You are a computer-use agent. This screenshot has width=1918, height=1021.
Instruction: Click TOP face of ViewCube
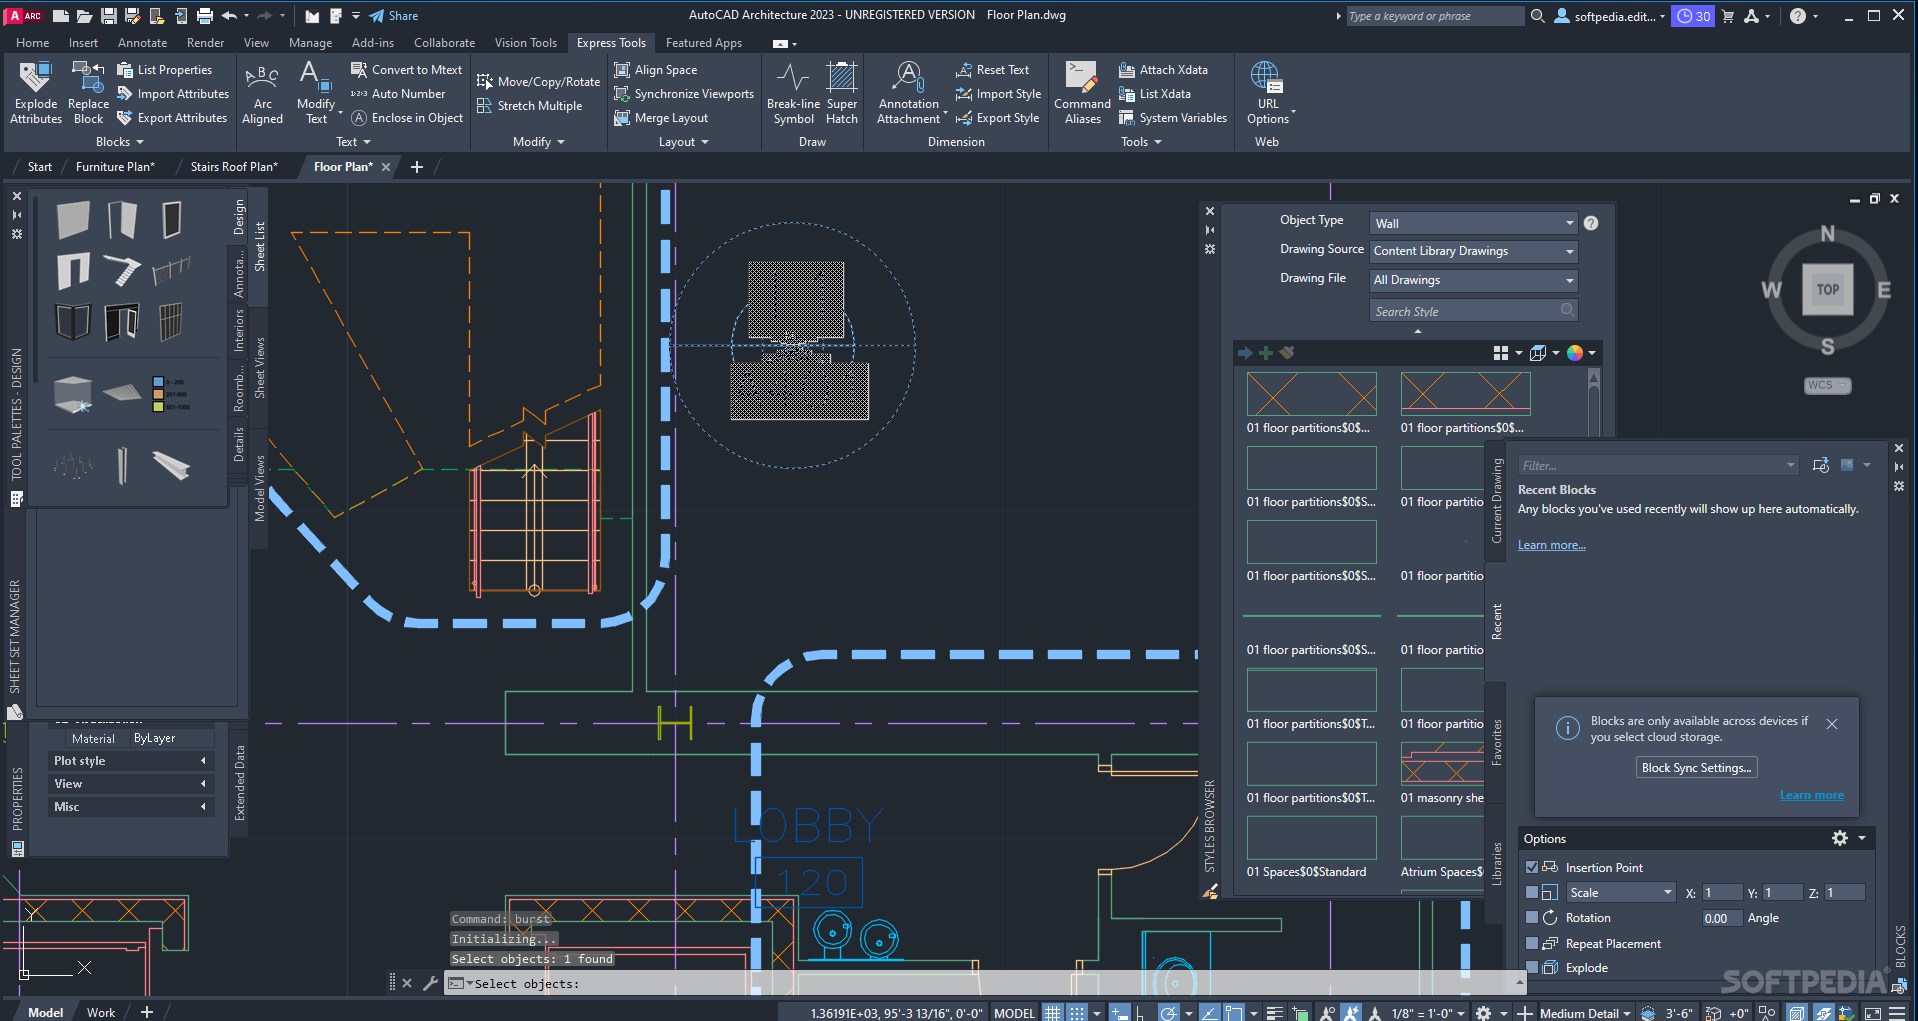tap(1828, 290)
